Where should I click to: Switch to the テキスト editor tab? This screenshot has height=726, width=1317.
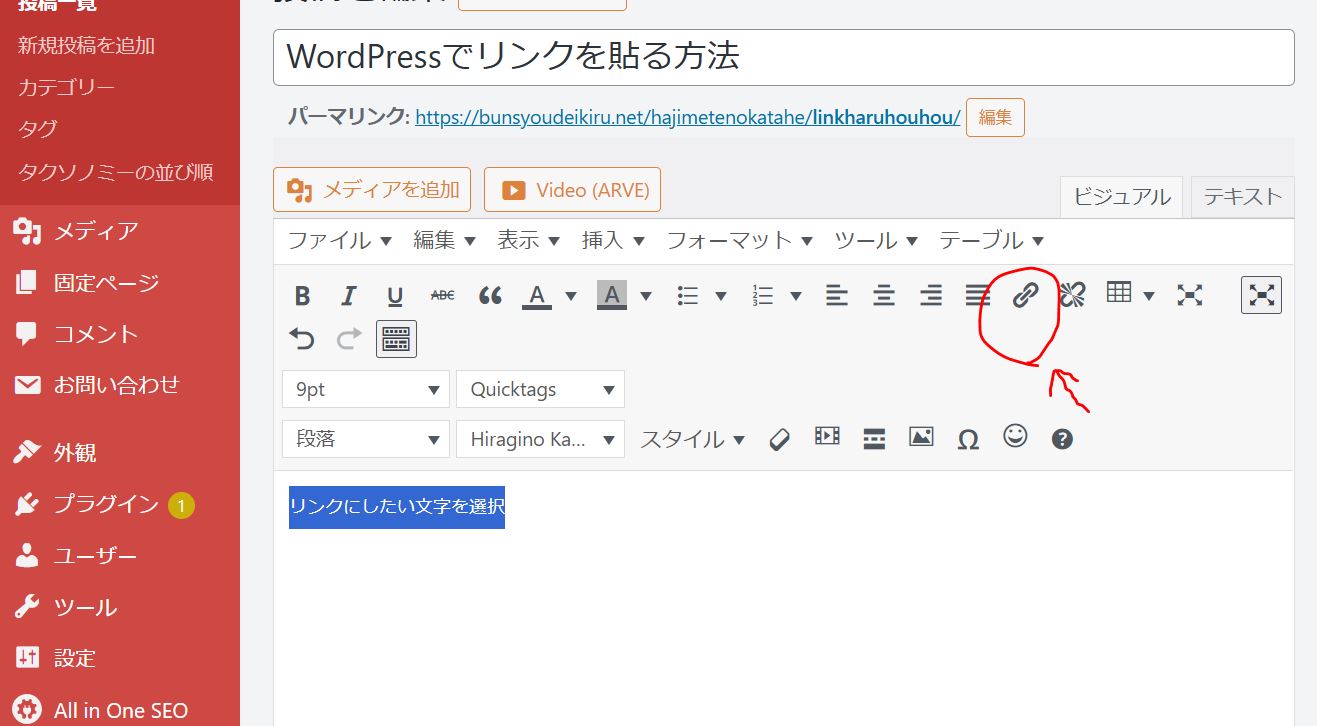[1242, 197]
